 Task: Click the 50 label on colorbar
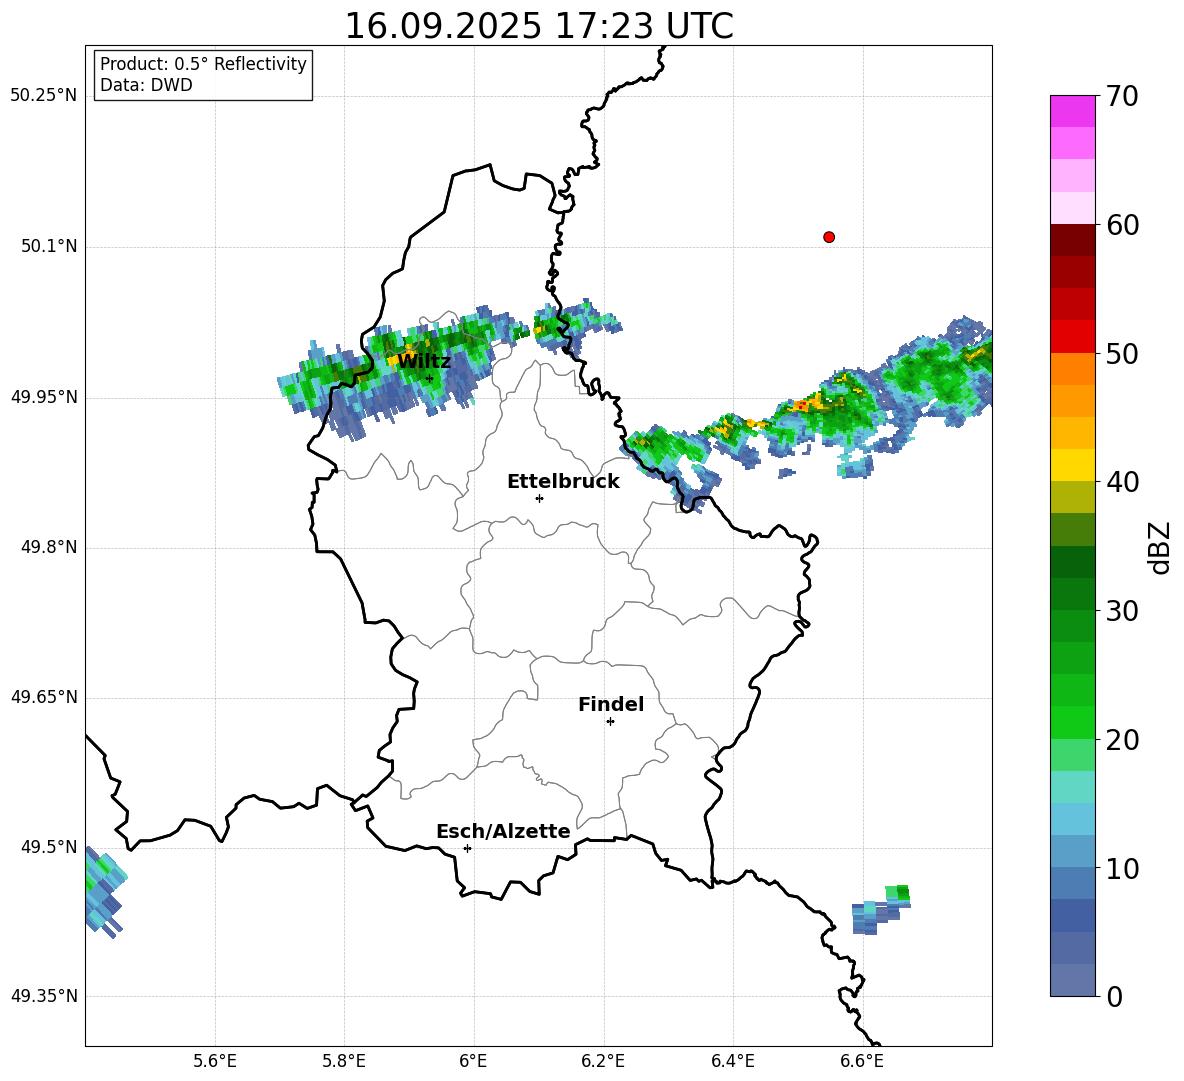pos(1121,354)
